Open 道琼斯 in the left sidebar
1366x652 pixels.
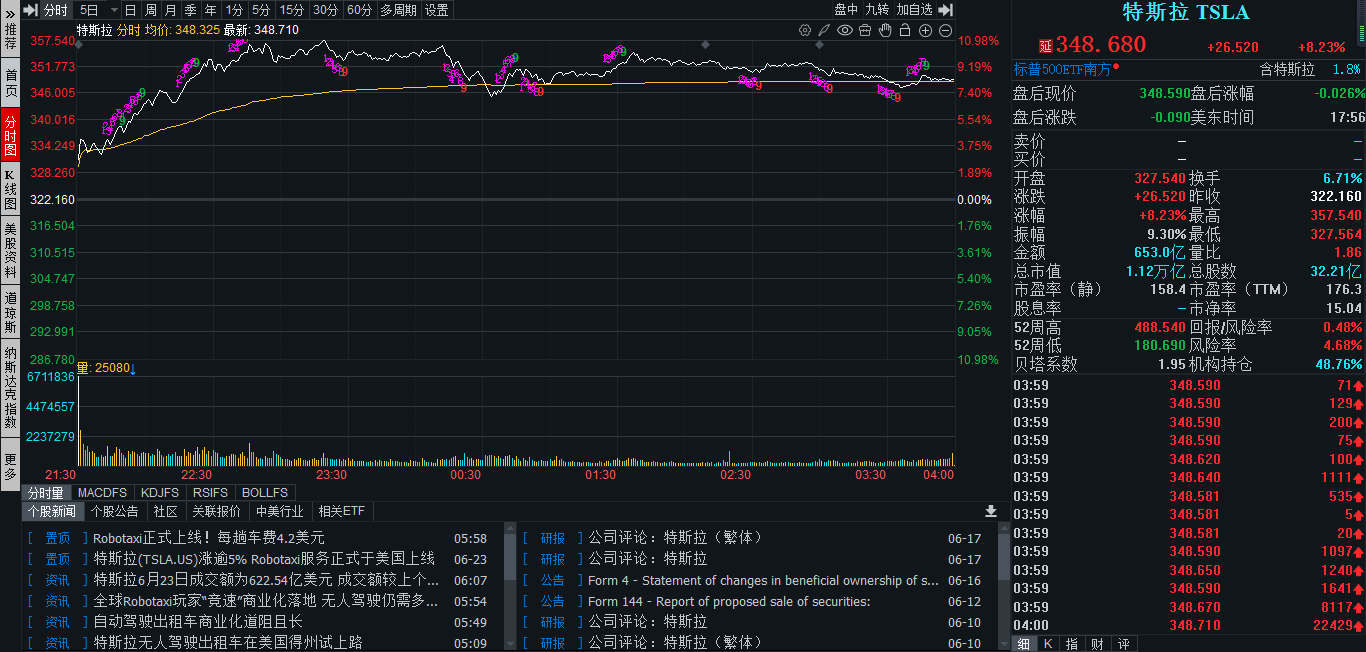coord(10,312)
